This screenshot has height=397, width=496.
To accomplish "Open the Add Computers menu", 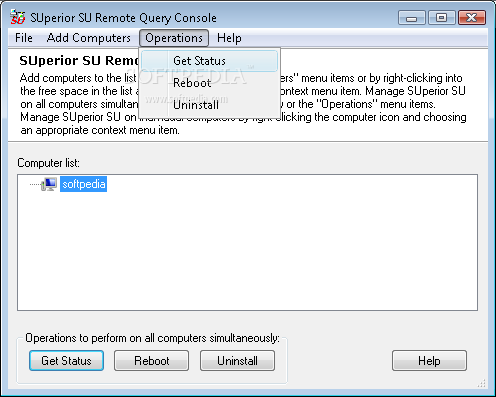I will pos(88,38).
